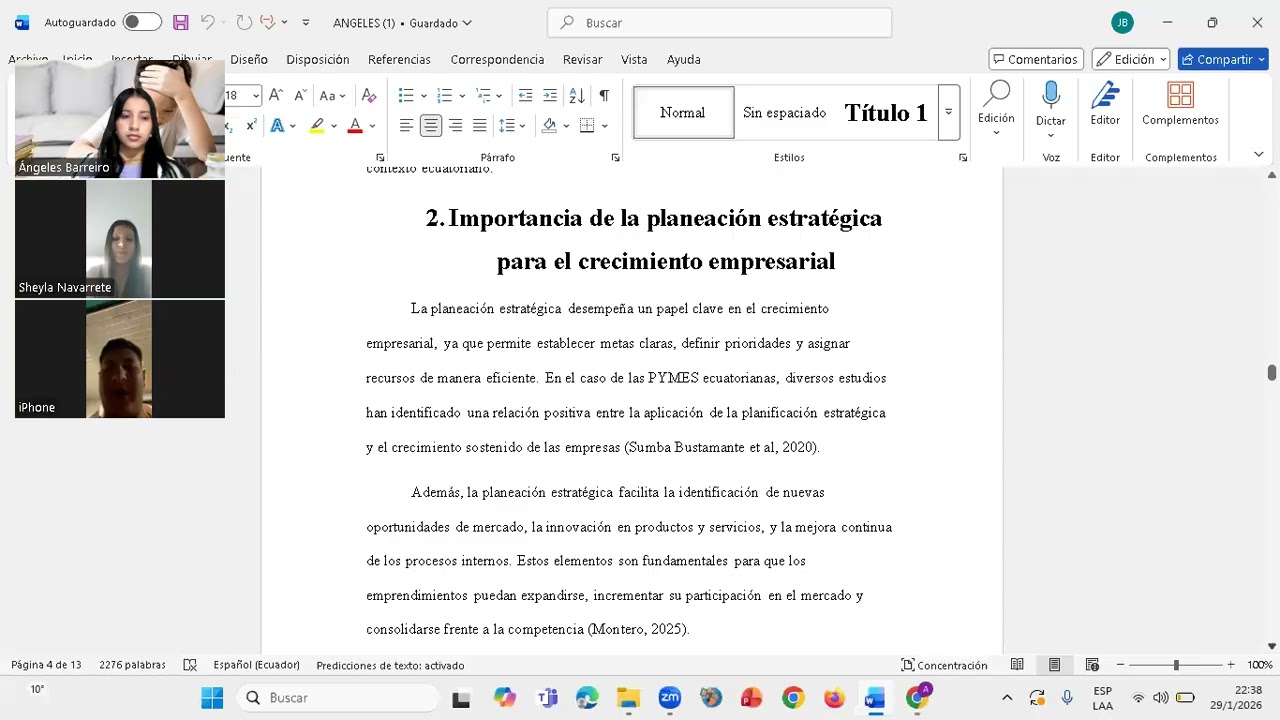Click the Buscar search field in title bar
Screen dimensions: 1280x720
(720, 22)
